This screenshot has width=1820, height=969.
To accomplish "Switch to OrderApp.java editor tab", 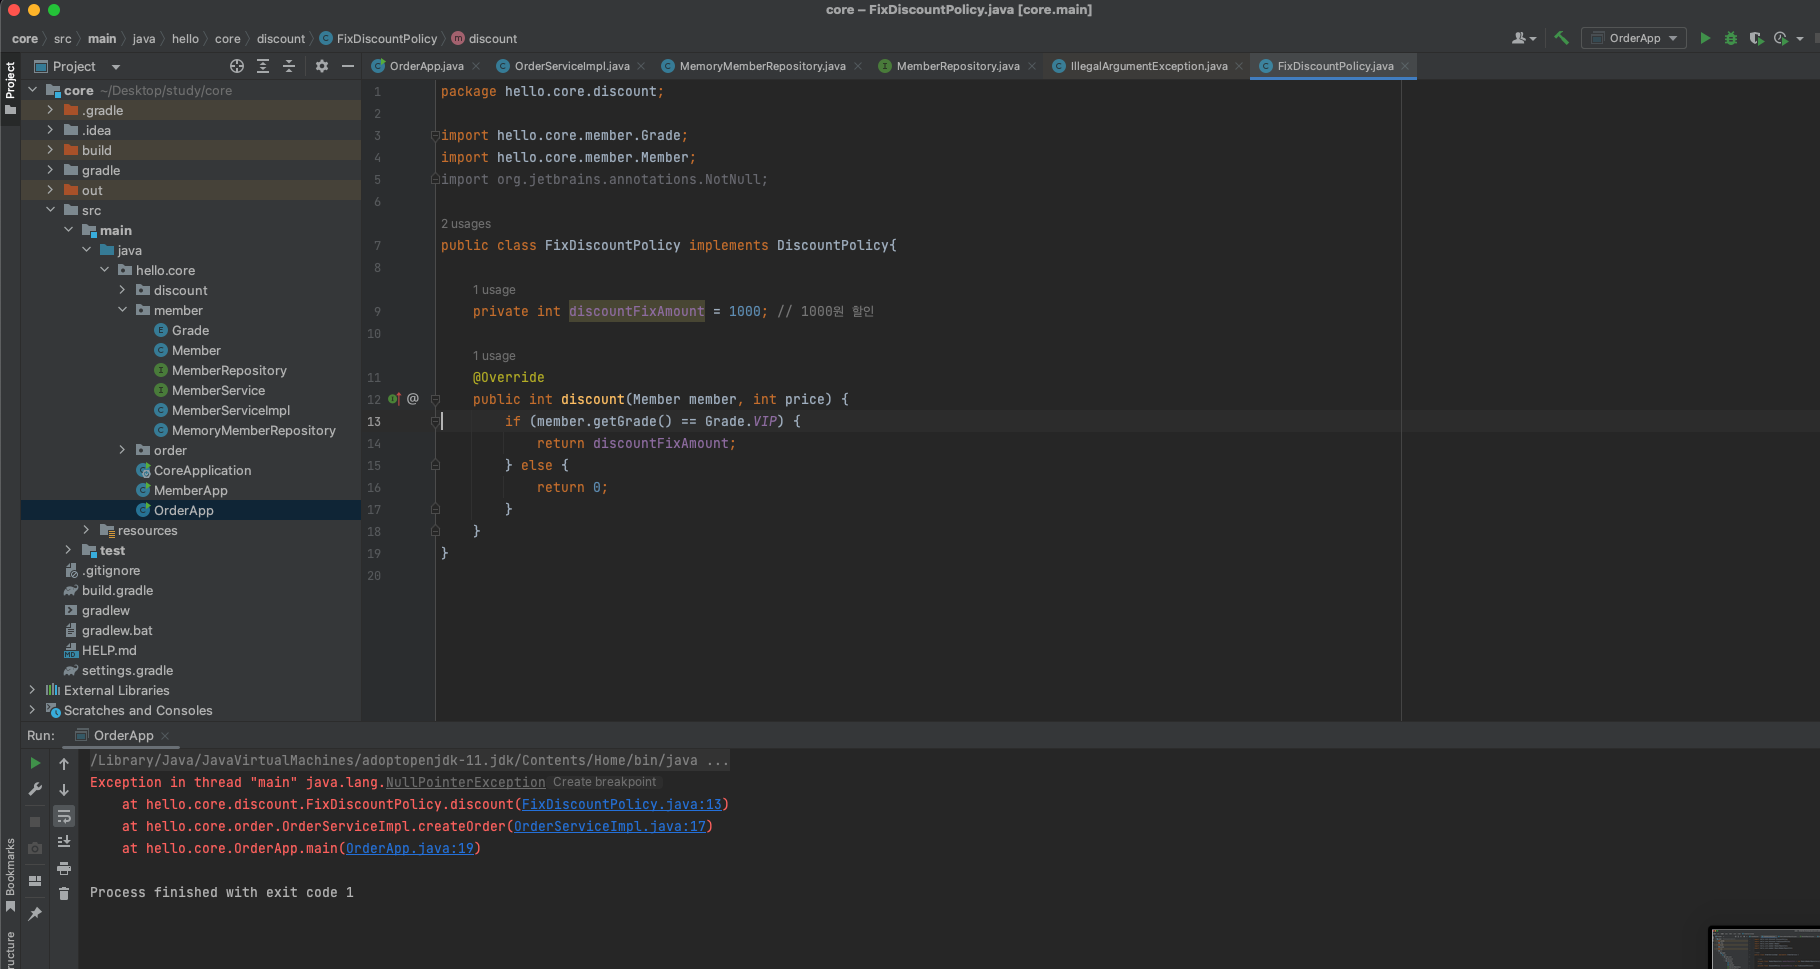I will click(426, 66).
